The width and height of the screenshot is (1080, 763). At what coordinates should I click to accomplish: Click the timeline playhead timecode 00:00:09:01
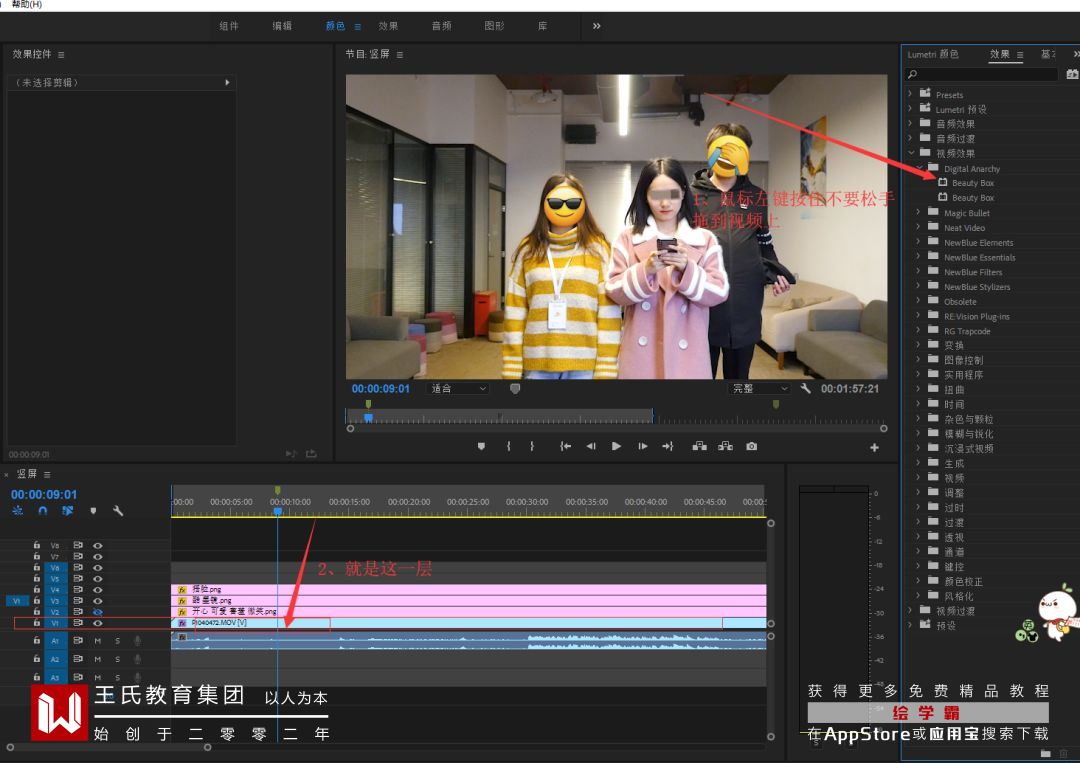43,494
